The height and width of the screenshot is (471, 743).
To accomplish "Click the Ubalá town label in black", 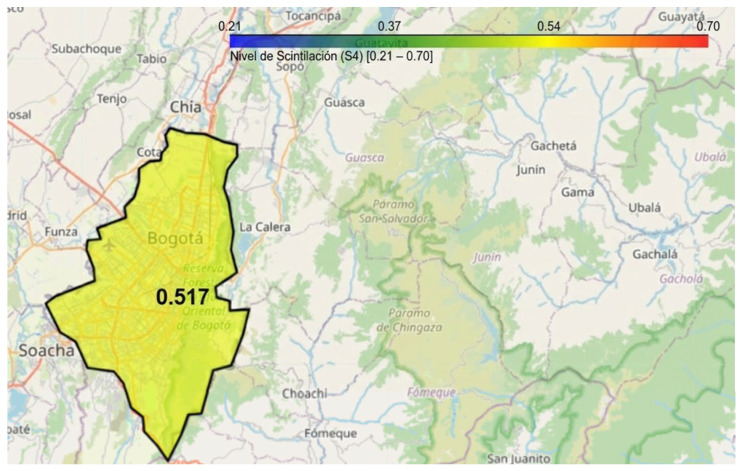I will 644,208.
